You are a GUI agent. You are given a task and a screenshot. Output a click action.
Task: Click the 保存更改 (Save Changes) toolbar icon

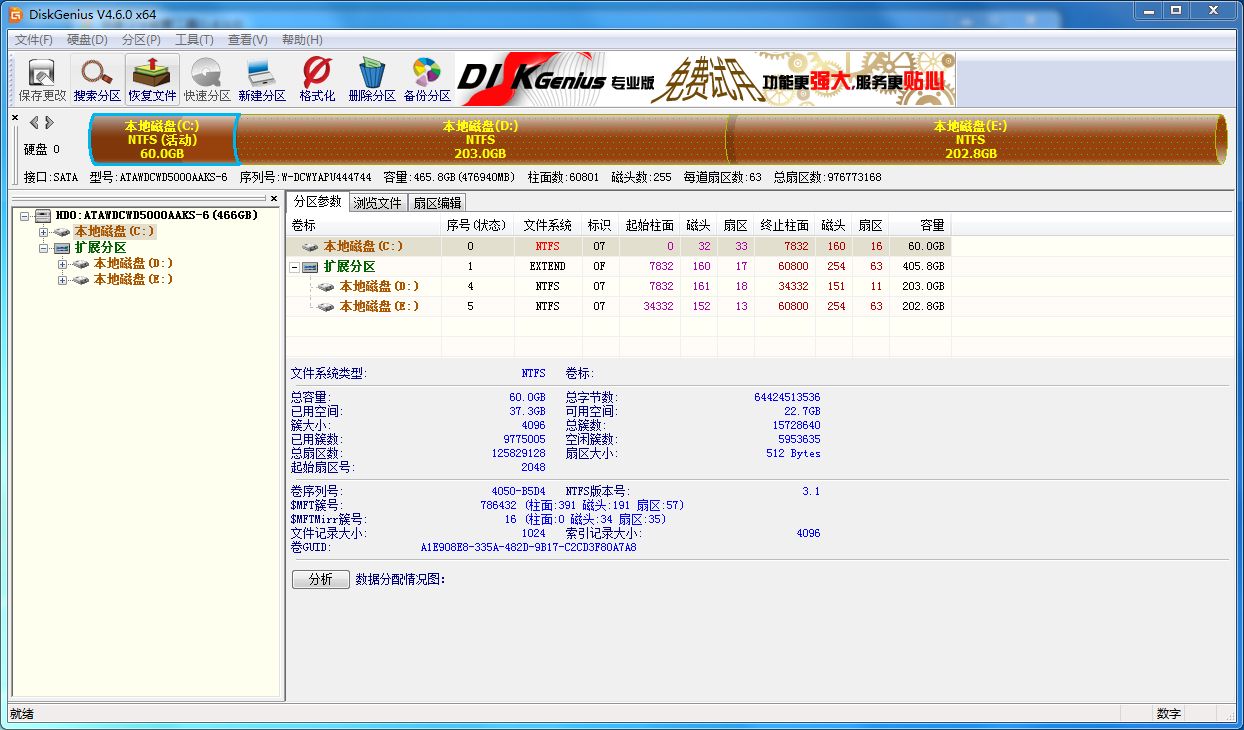click(x=40, y=78)
